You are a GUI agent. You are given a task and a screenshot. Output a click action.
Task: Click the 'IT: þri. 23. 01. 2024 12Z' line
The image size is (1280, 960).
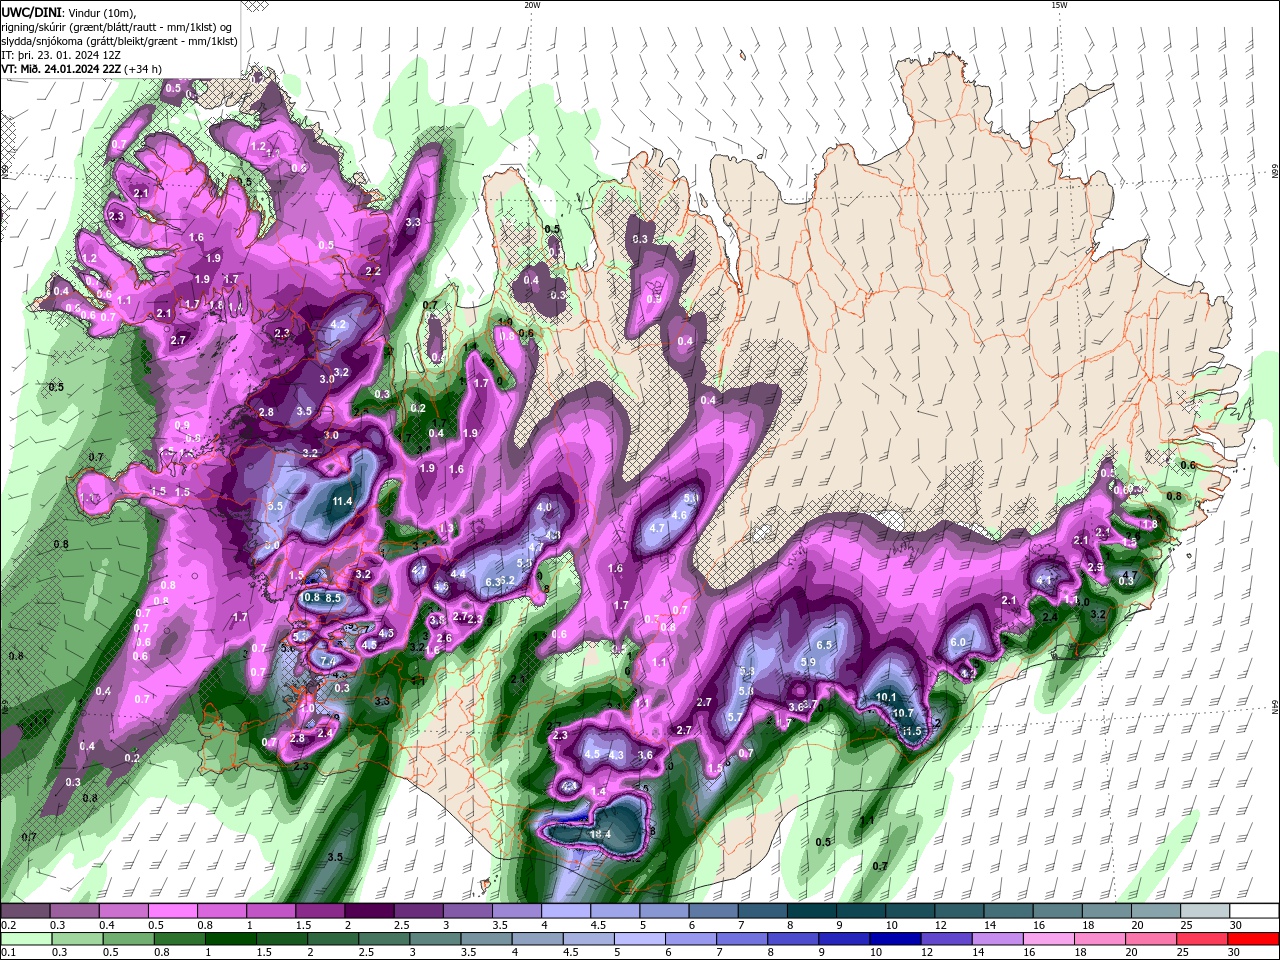click(x=61, y=55)
